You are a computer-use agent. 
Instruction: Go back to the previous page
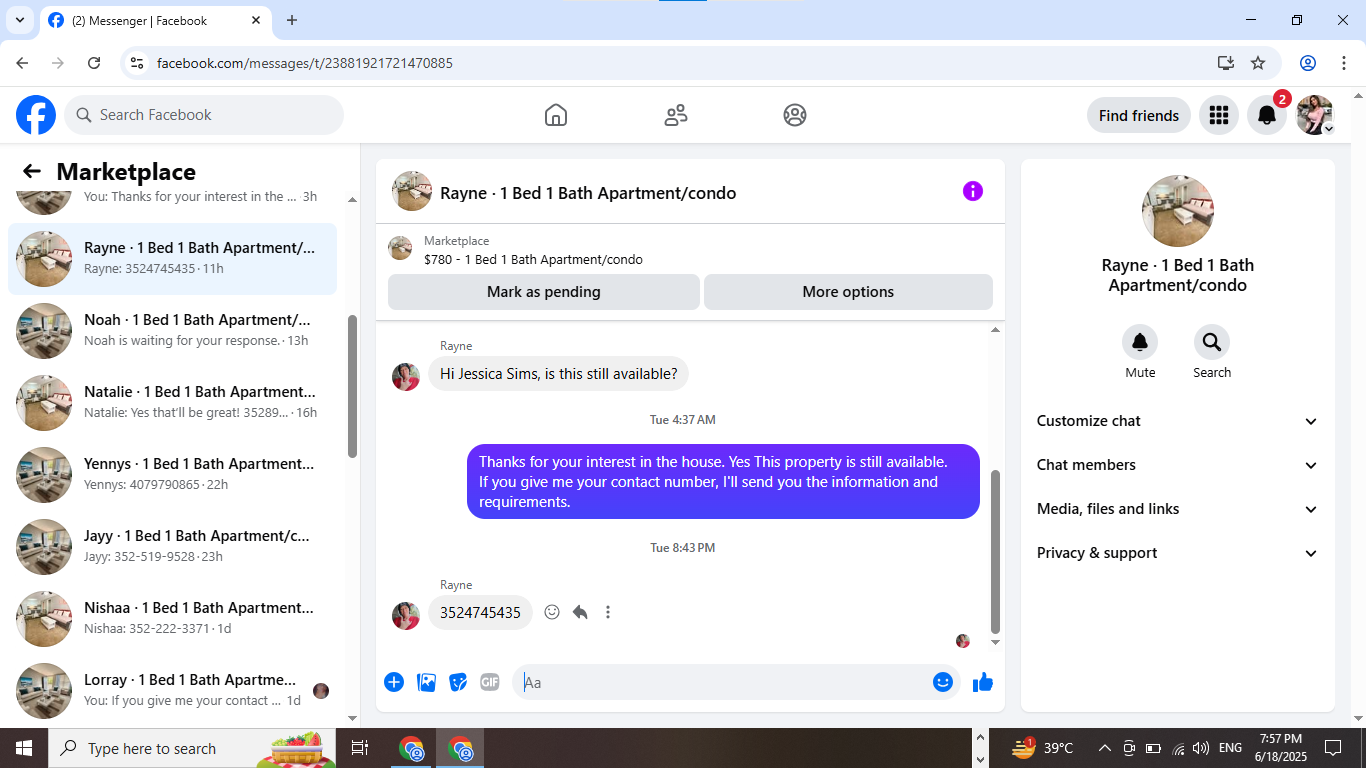pos(22,63)
